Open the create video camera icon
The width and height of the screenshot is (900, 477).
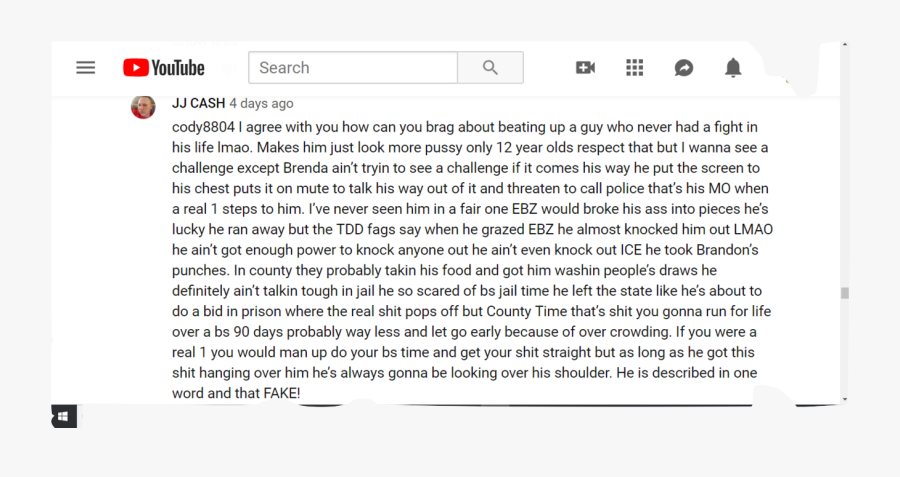(x=585, y=68)
